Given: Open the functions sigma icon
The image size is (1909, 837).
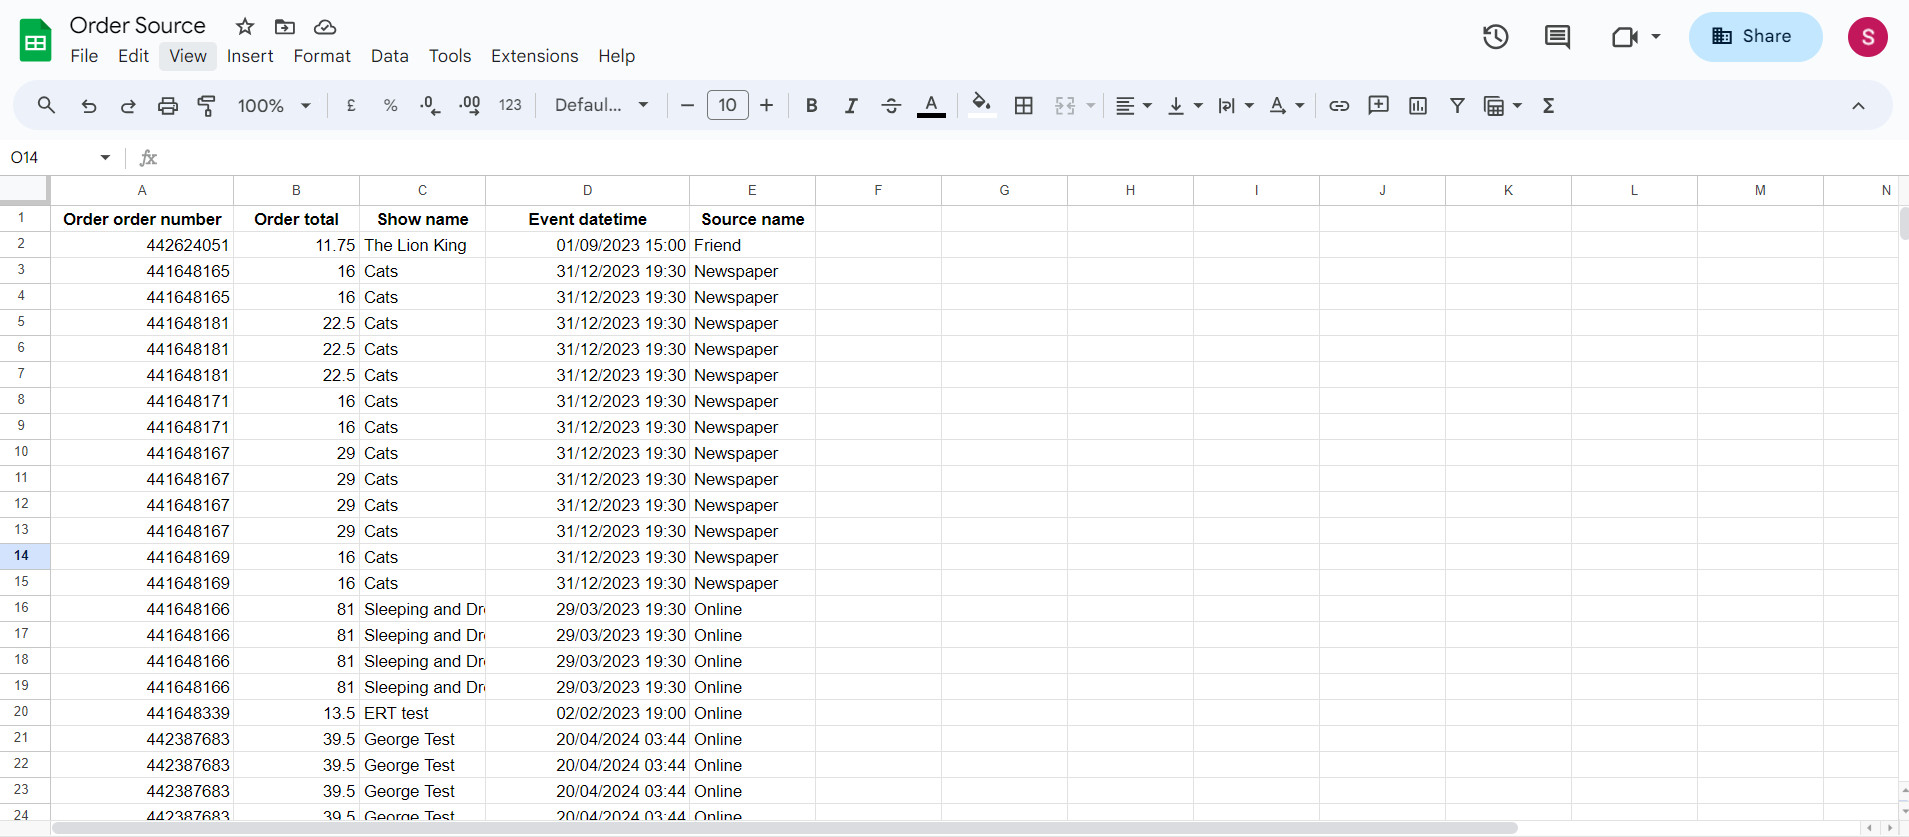Looking at the screenshot, I should coord(1548,105).
